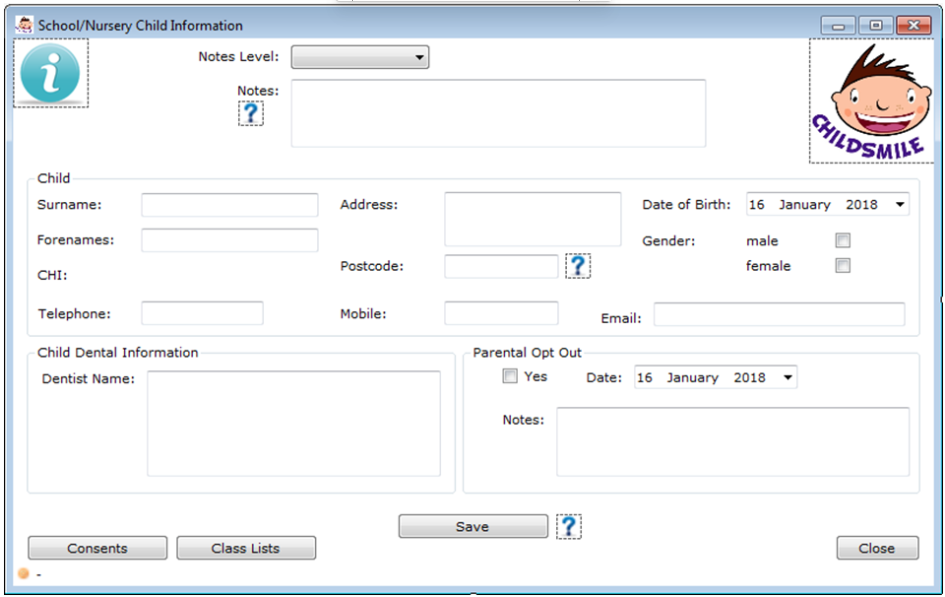Tick the male gender checkbox

pyautogui.click(x=843, y=241)
